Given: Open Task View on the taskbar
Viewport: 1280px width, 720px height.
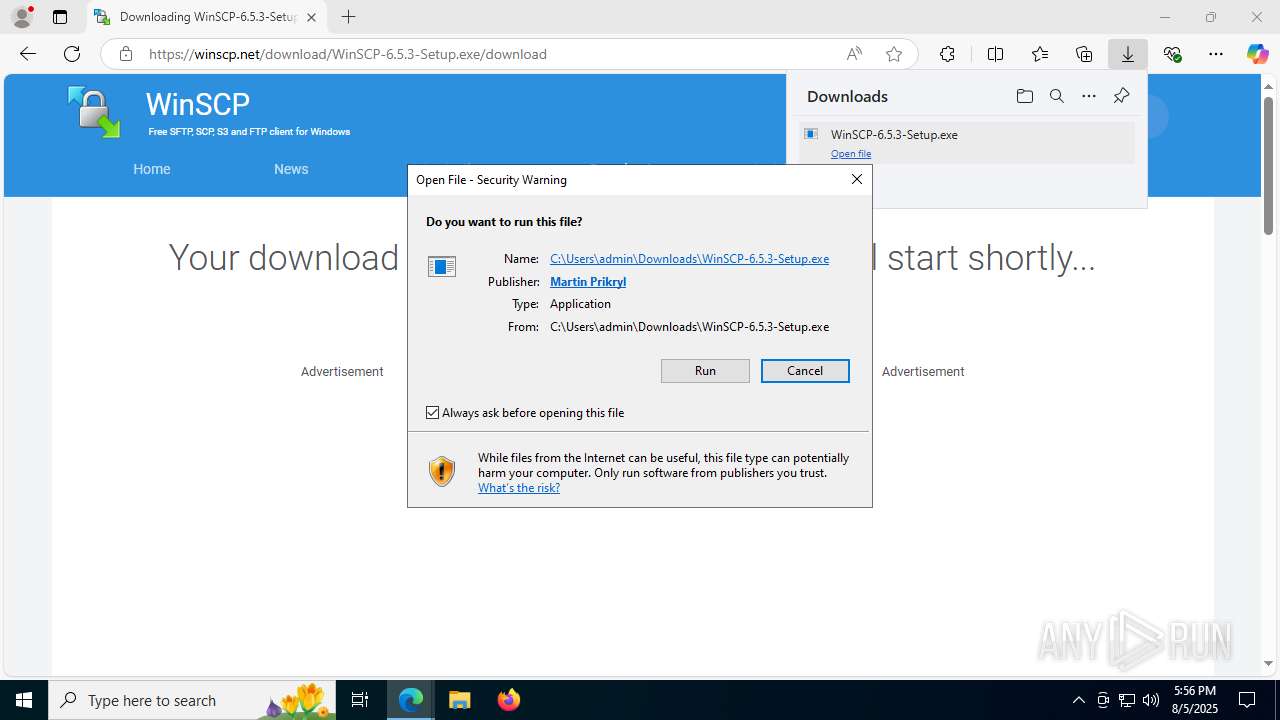Looking at the screenshot, I should (360, 700).
